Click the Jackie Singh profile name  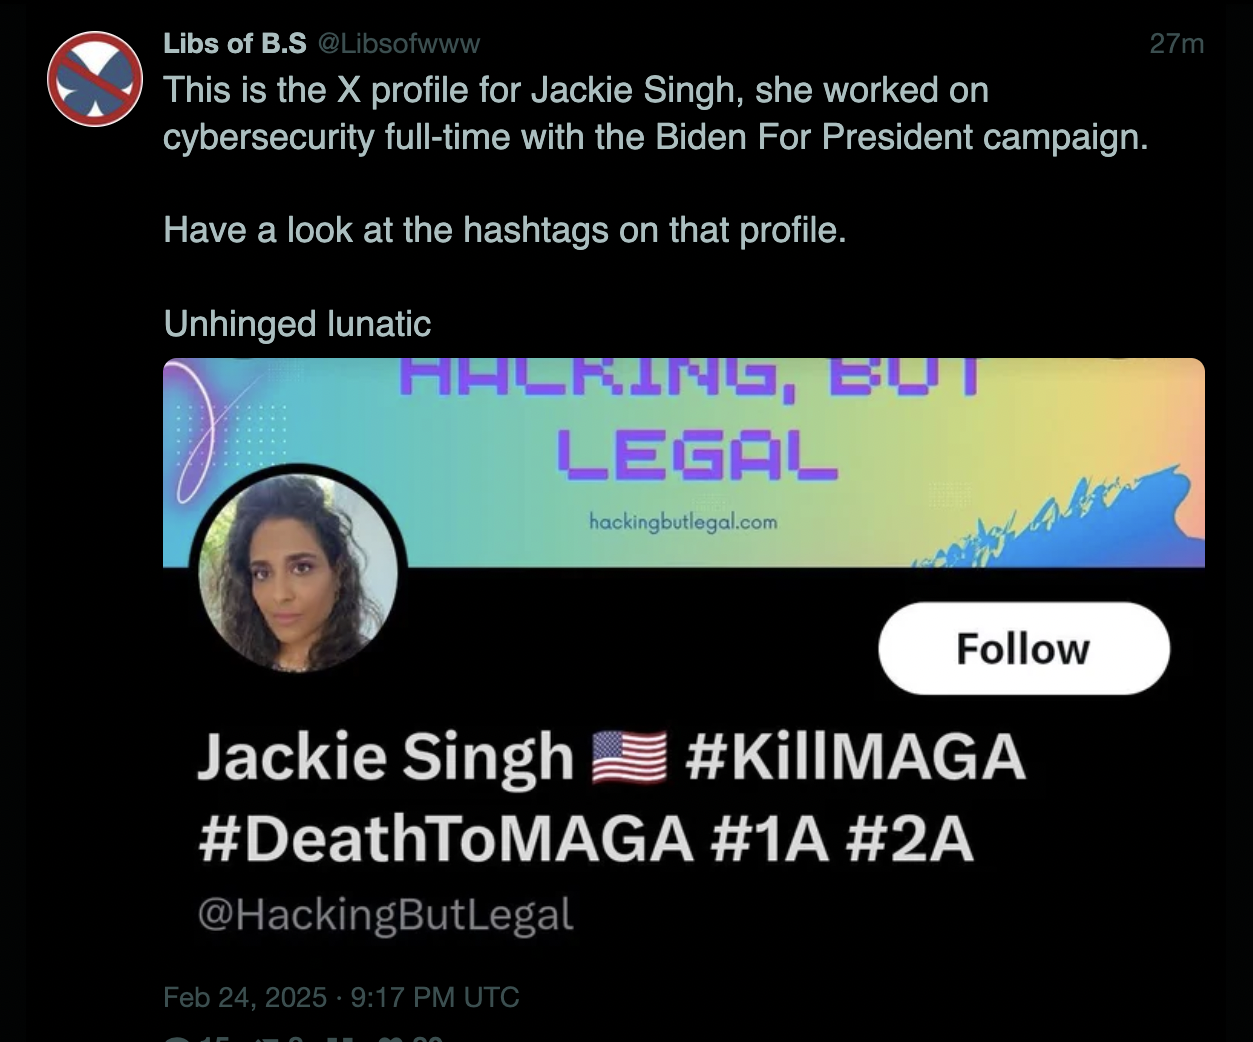coord(385,756)
